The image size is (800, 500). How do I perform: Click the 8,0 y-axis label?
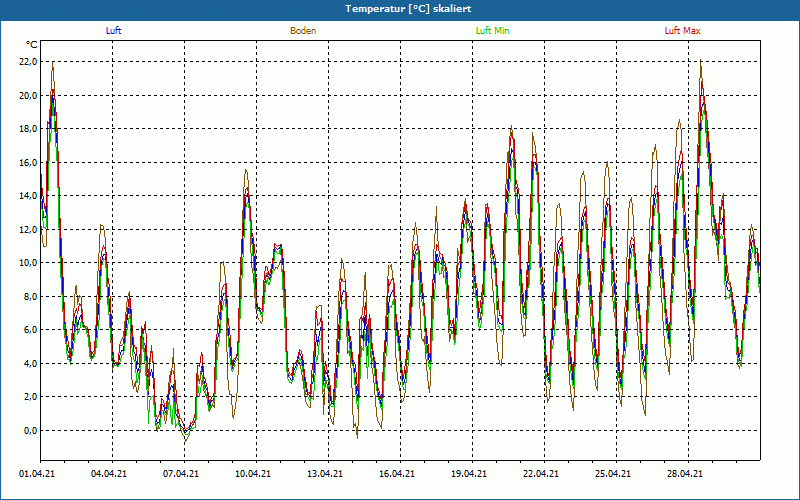click(30, 296)
